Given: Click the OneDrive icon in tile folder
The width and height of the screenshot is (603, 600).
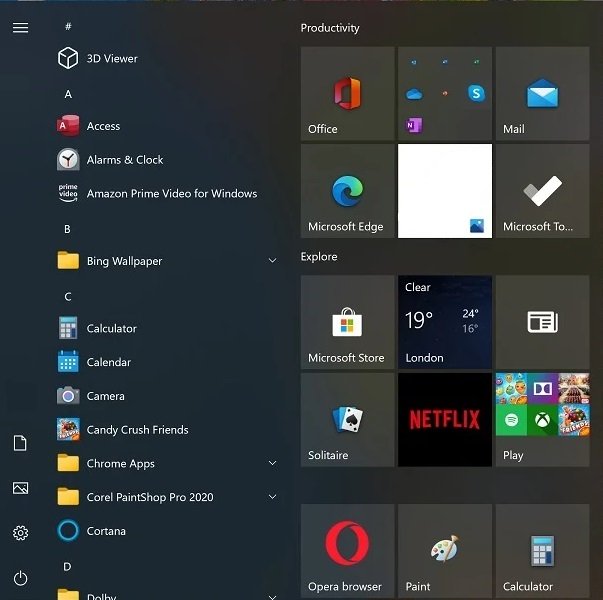Looking at the screenshot, I should pyautogui.click(x=414, y=93).
